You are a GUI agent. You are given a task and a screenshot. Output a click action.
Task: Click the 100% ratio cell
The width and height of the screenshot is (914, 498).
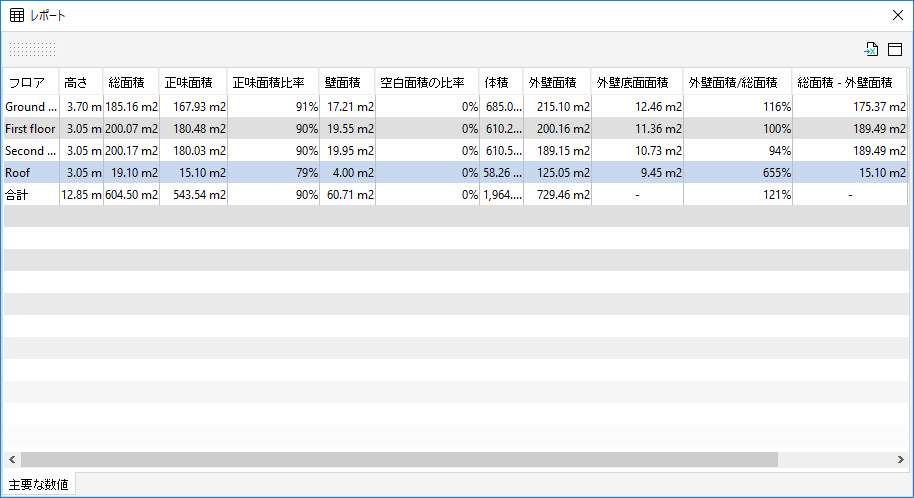tap(738, 129)
